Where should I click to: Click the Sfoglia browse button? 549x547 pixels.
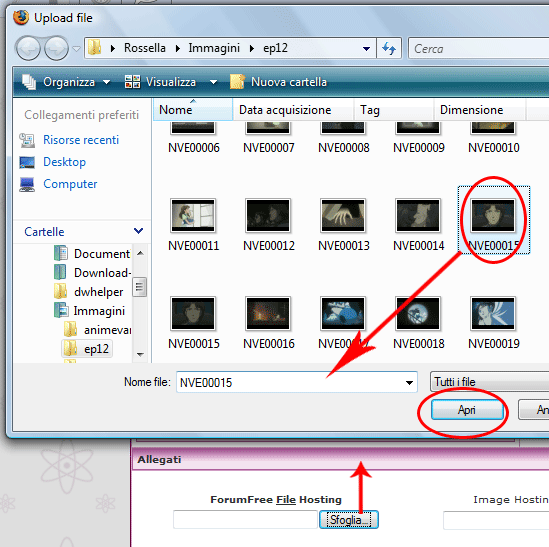[x=349, y=520]
